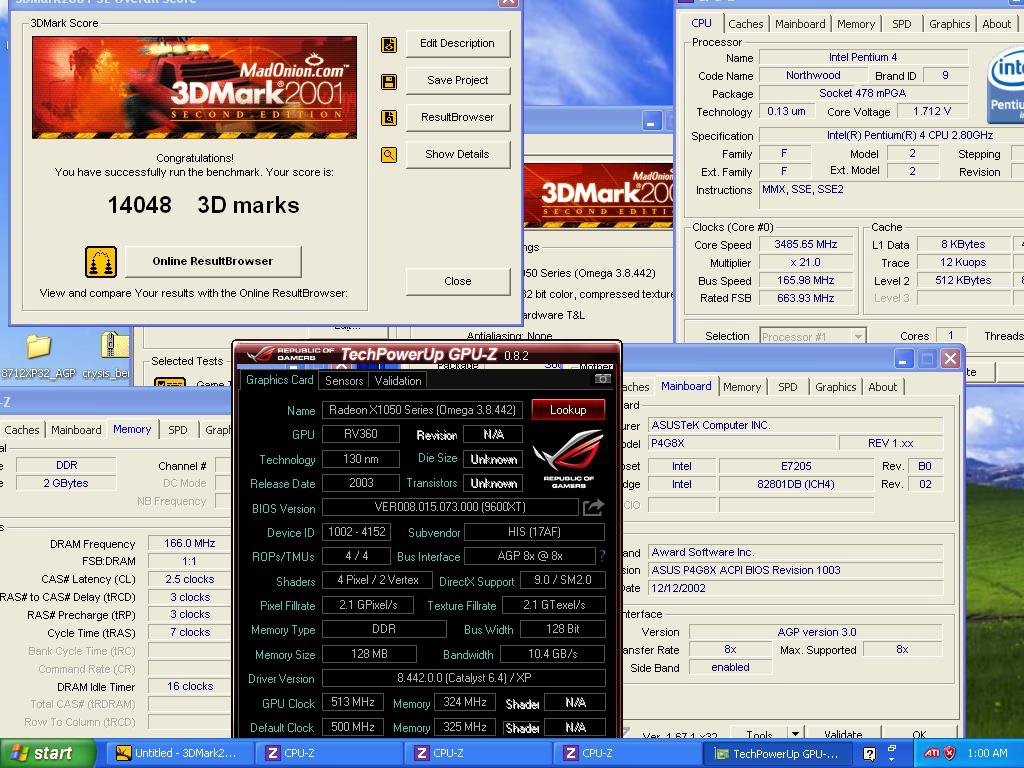Click the Bus Interface question mark
This screenshot has height=768, width=1024.
click(x=602, y=556)
